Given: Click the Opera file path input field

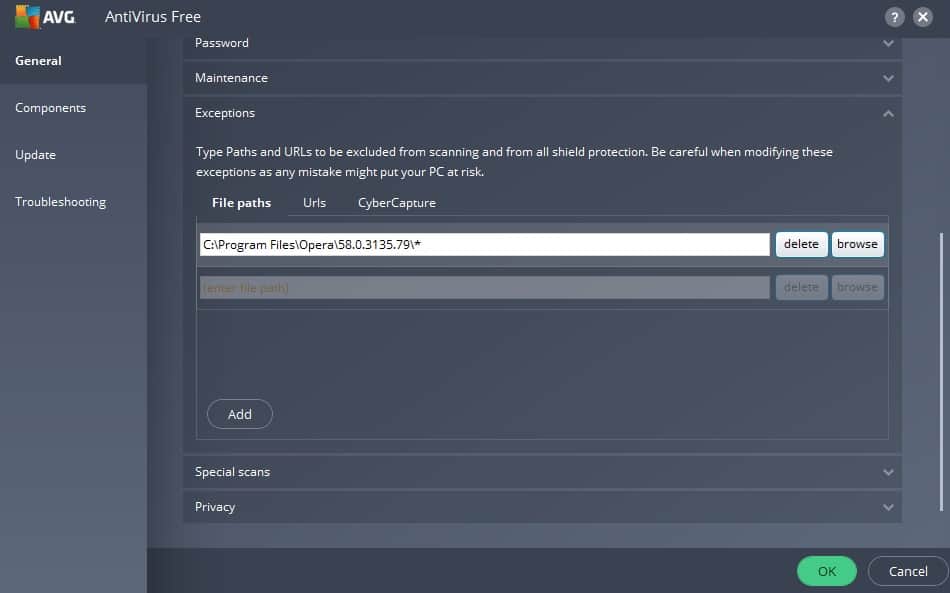Looking at the screenshot, I should tap(485, 245).
